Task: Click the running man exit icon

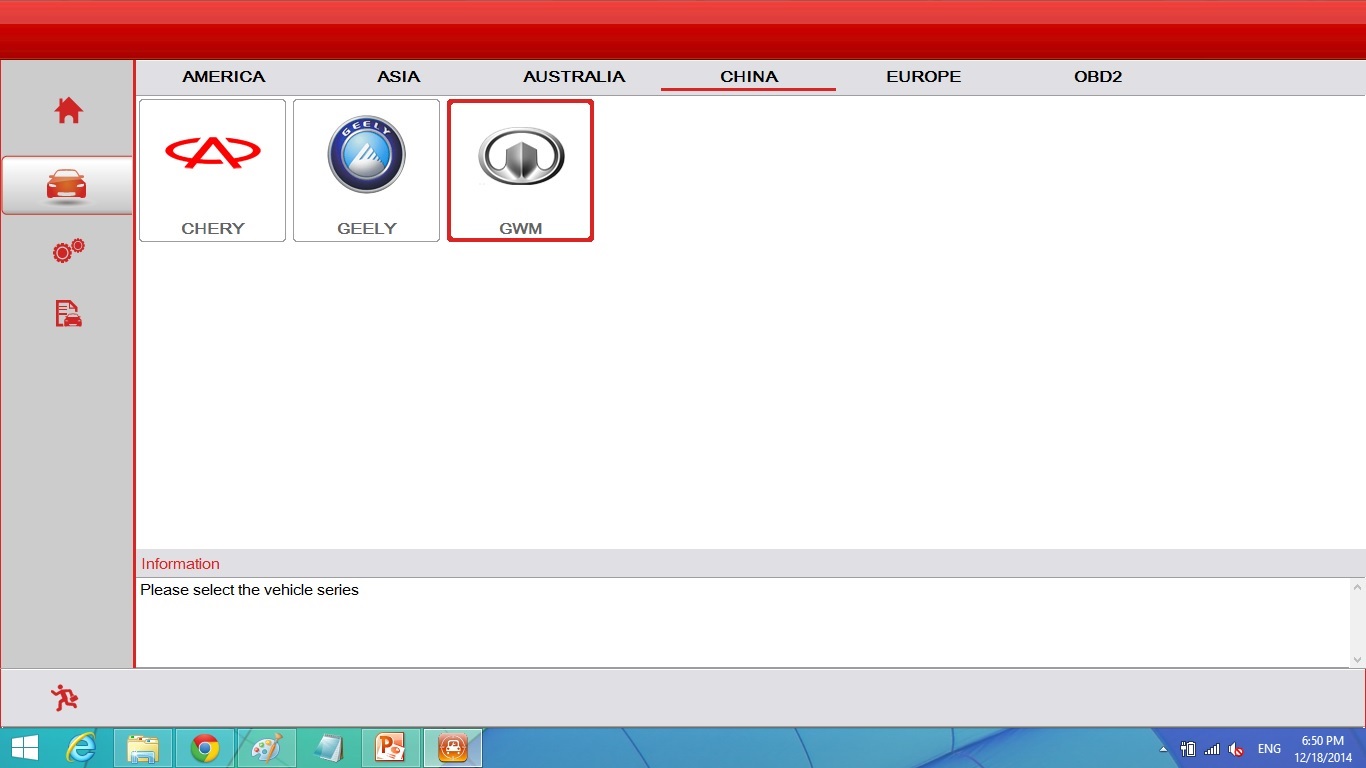Action: tap(65, 698)
